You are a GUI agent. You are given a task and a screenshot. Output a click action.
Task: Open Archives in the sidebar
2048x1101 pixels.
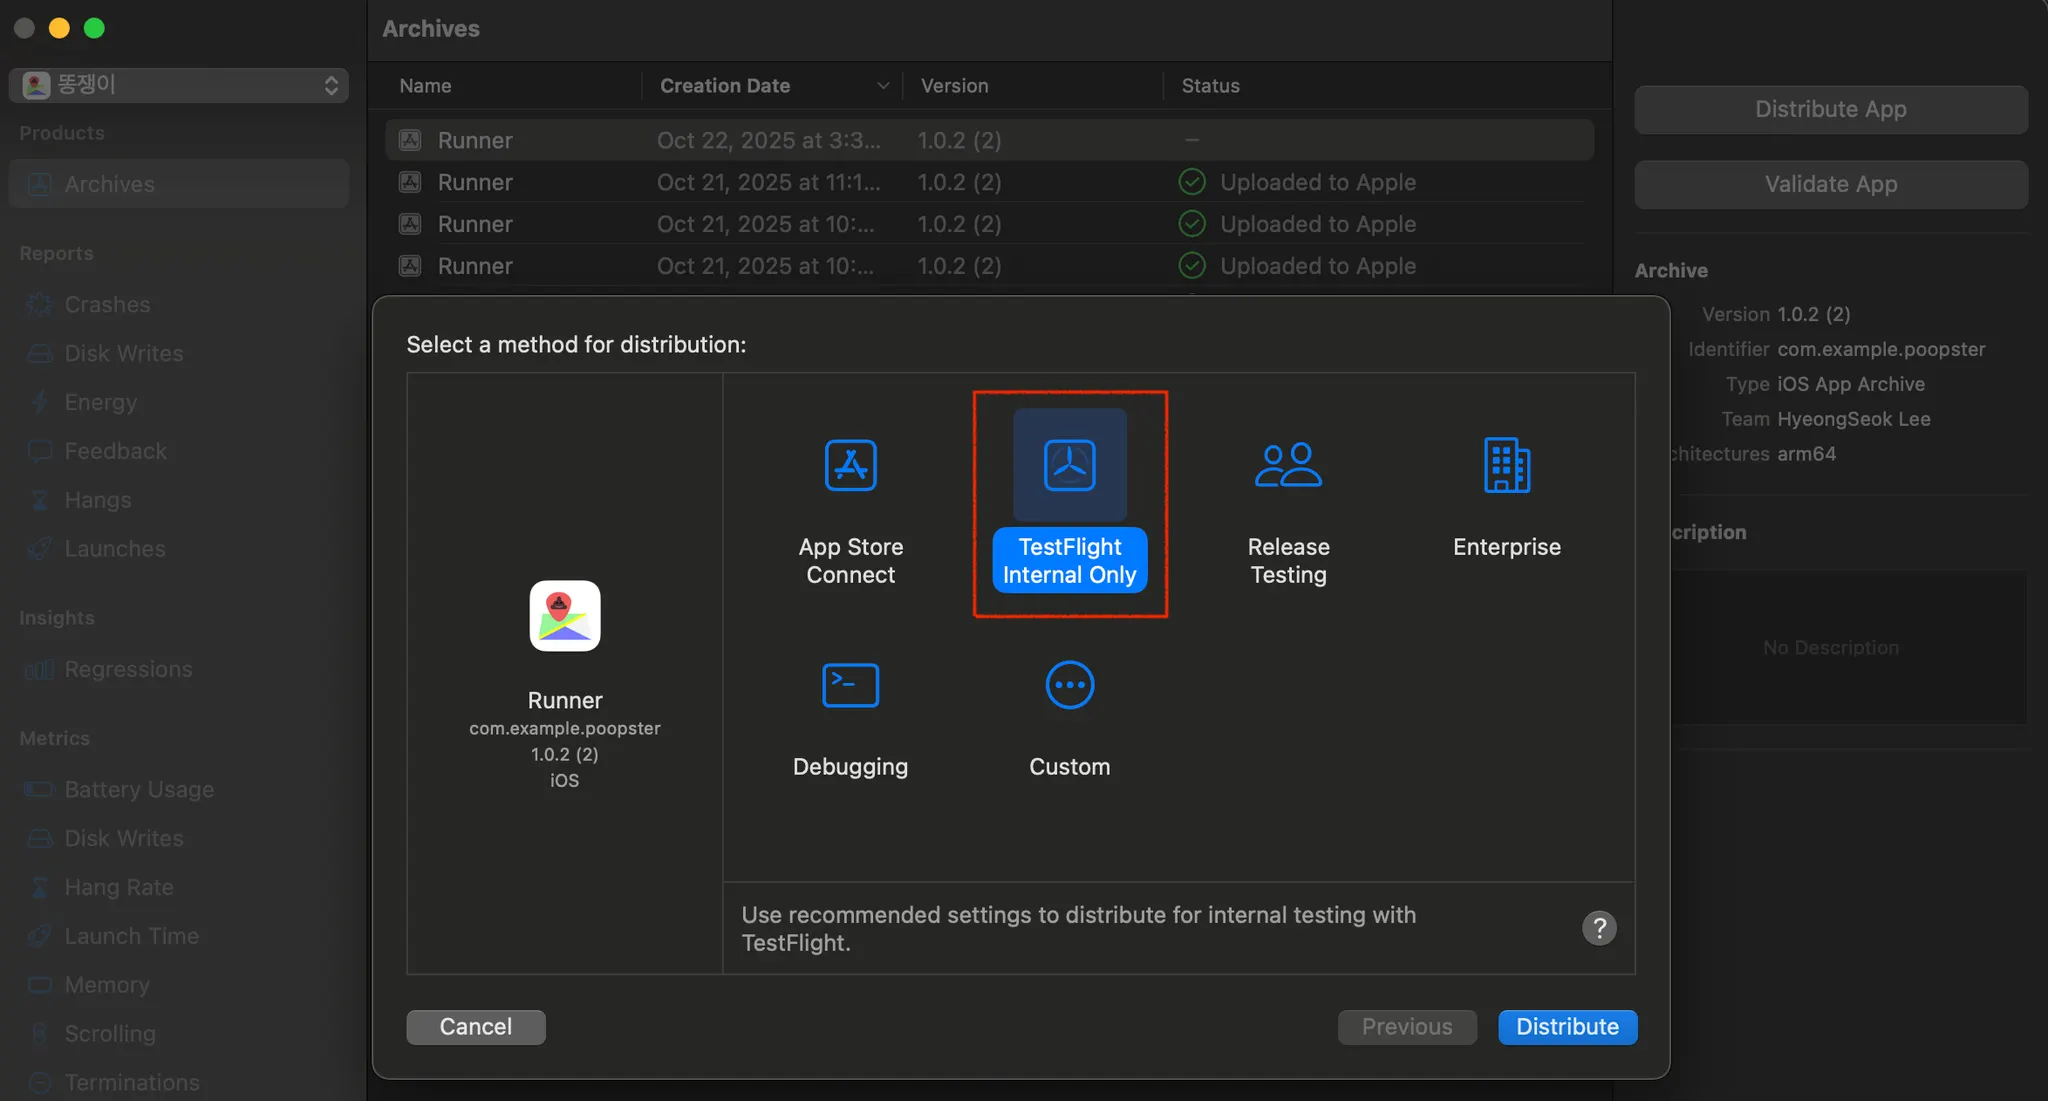(x=110, y=184)
